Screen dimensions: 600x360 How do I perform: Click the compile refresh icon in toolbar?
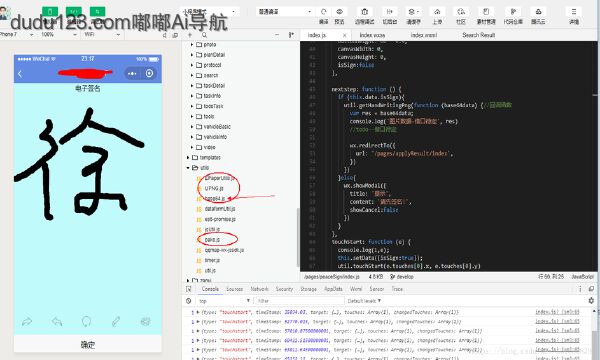point(324,11)
